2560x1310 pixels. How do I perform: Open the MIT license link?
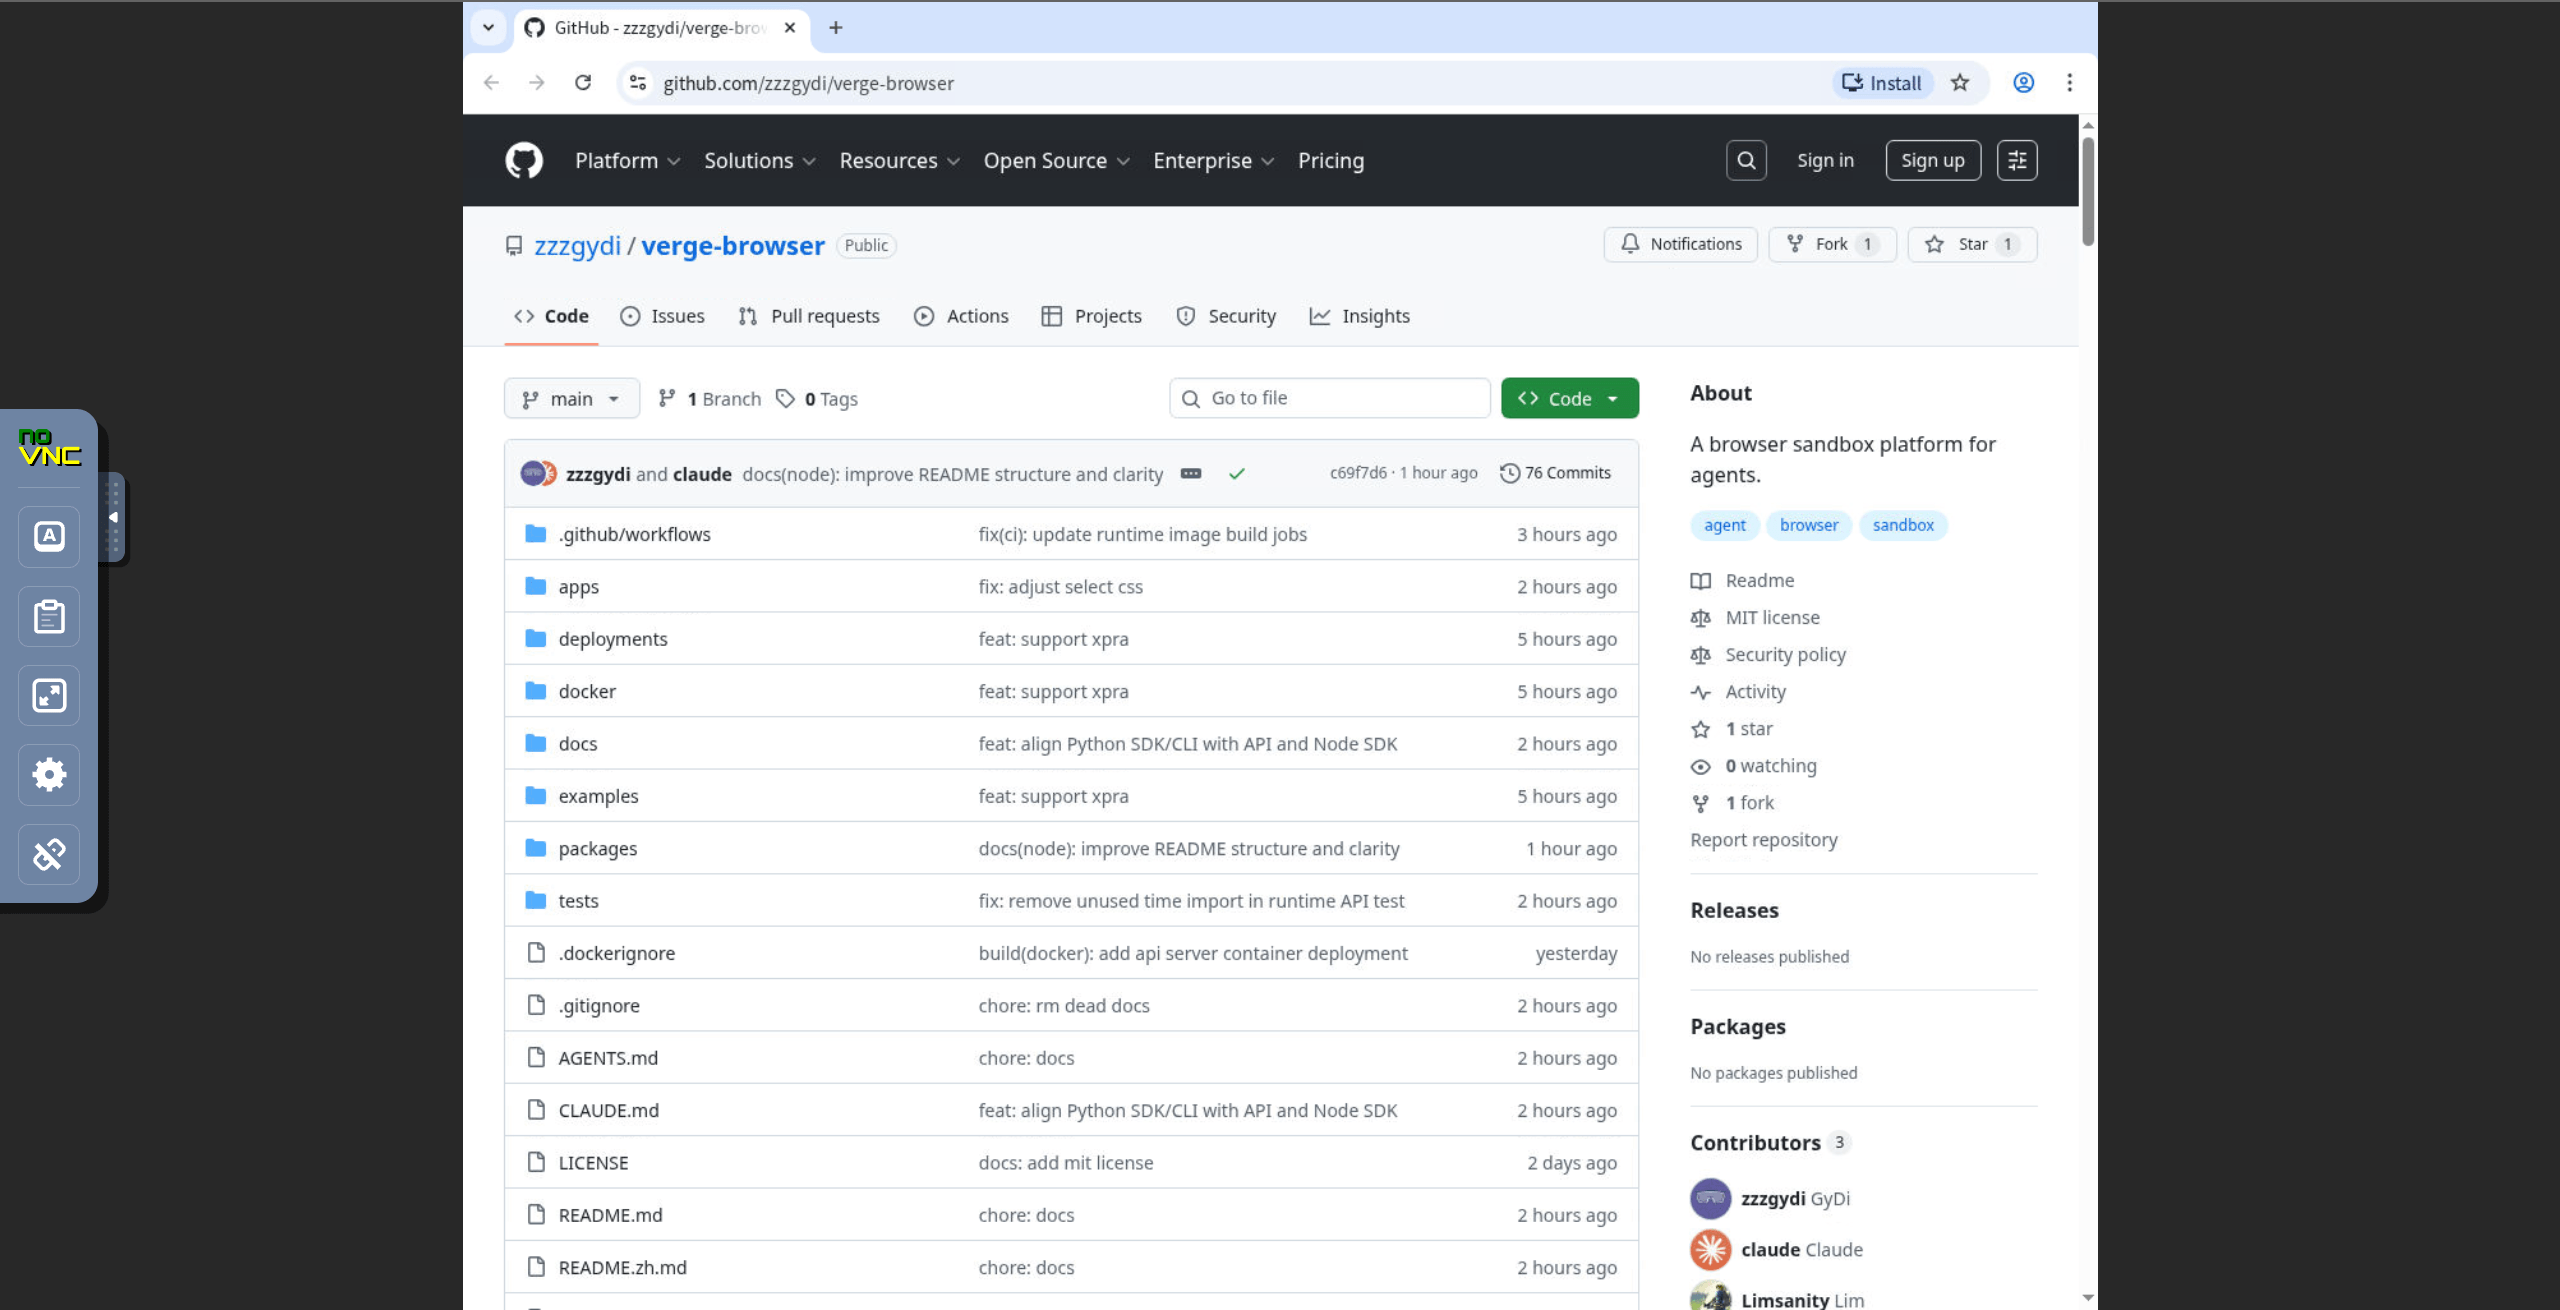(x=1772, y=618)
